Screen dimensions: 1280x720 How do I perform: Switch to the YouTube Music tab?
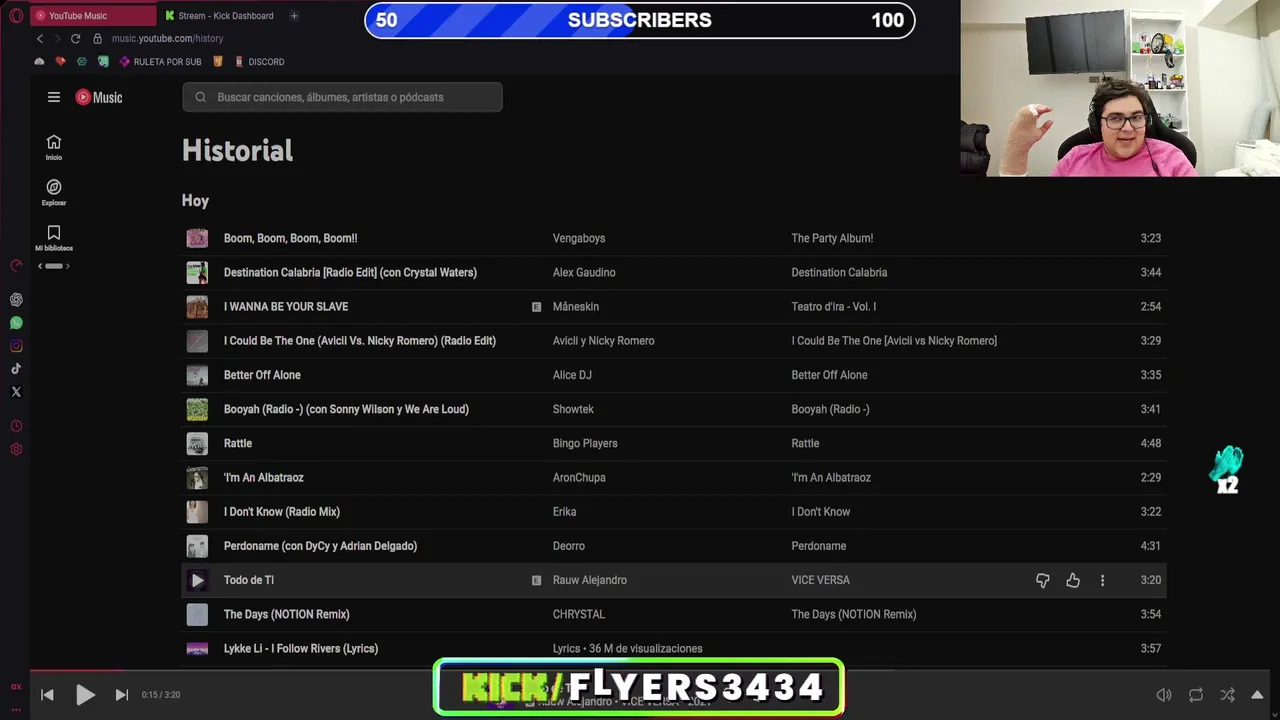pyautogui.click(x=93, y=16)
